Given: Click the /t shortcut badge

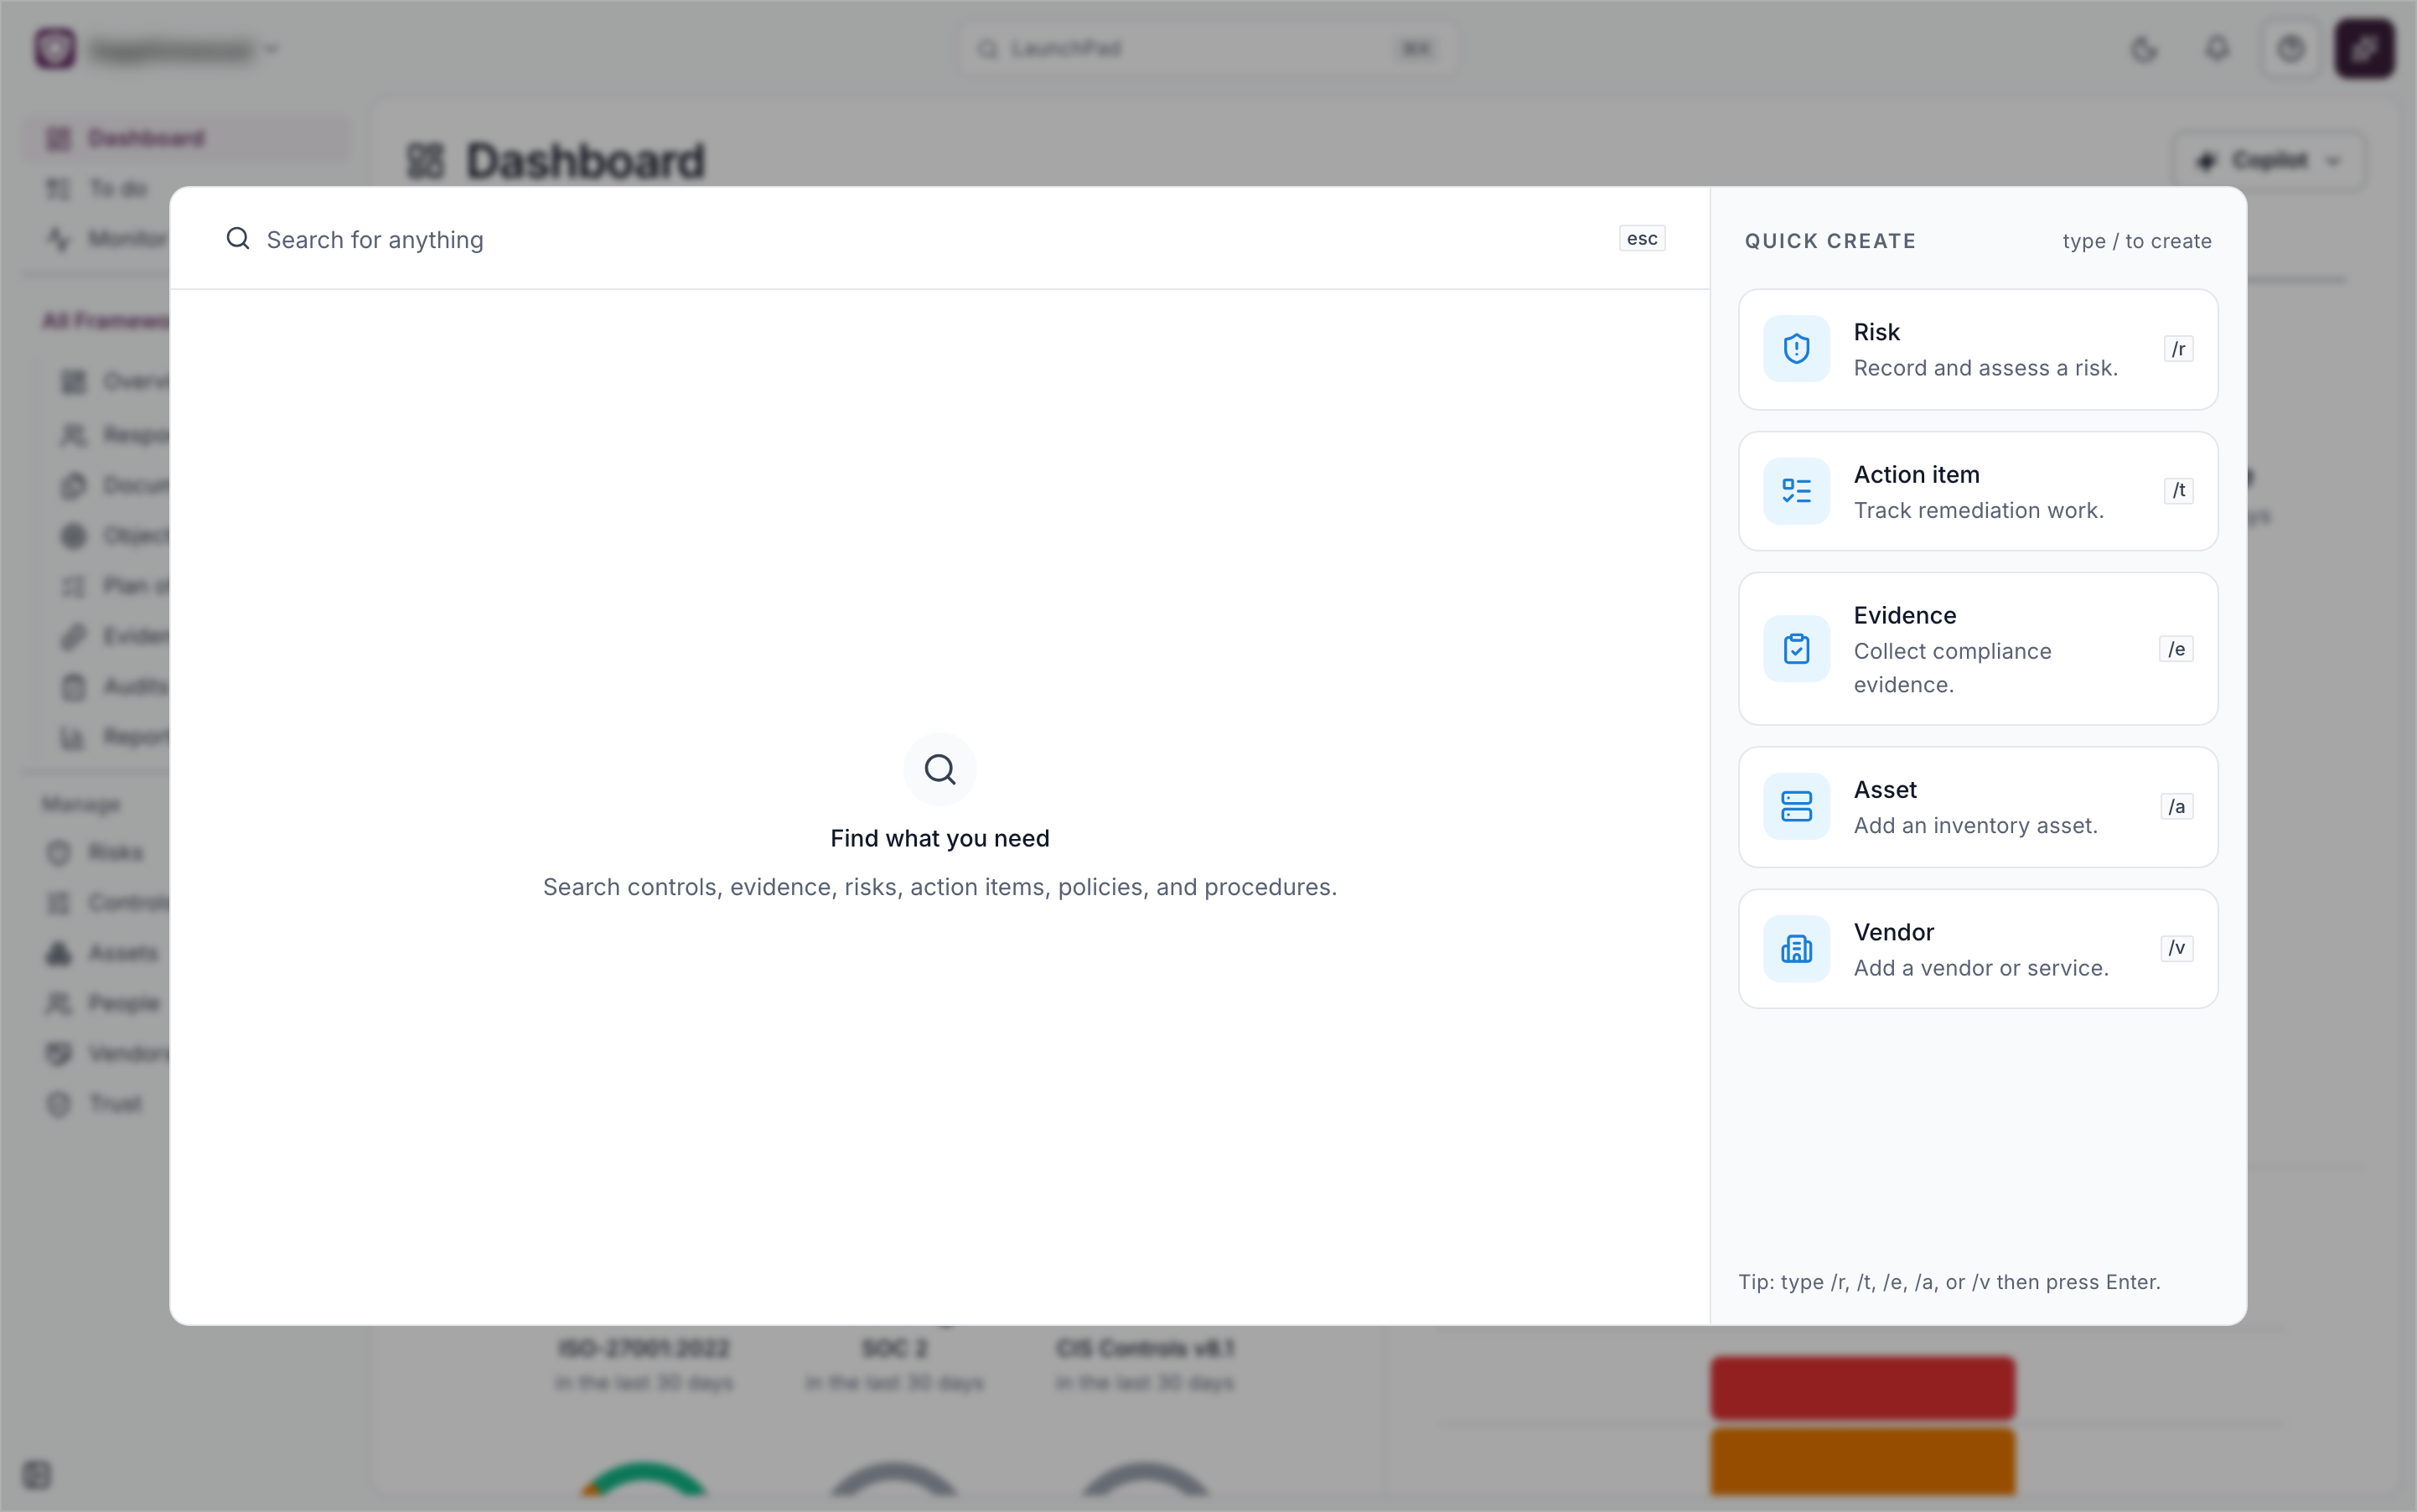Looking at the screenshot, I should click(2178, 490).
